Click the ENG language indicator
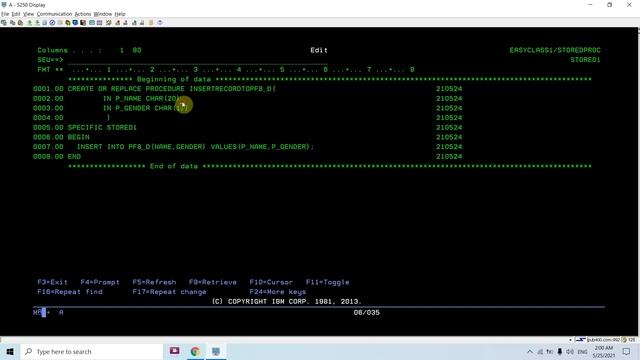The height and width of the screenshot is (360, 640). point(582,352)
